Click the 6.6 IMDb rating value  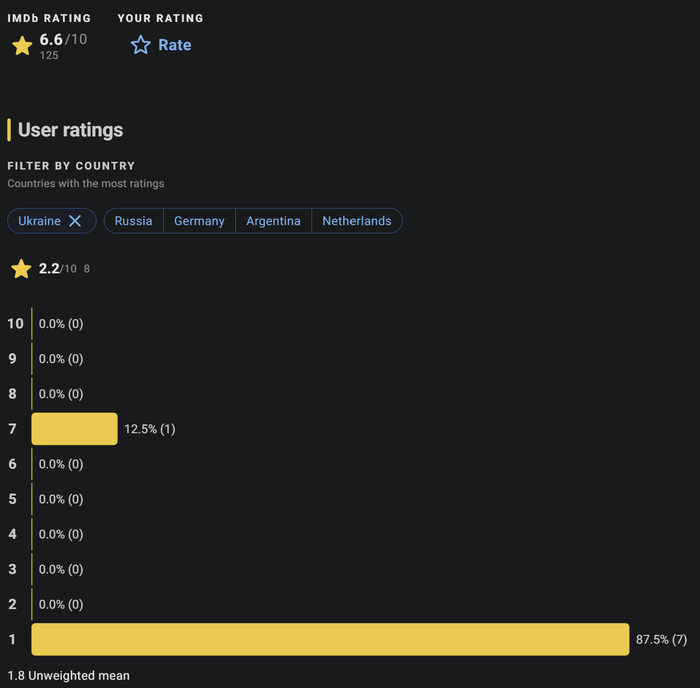pos(51,40)
